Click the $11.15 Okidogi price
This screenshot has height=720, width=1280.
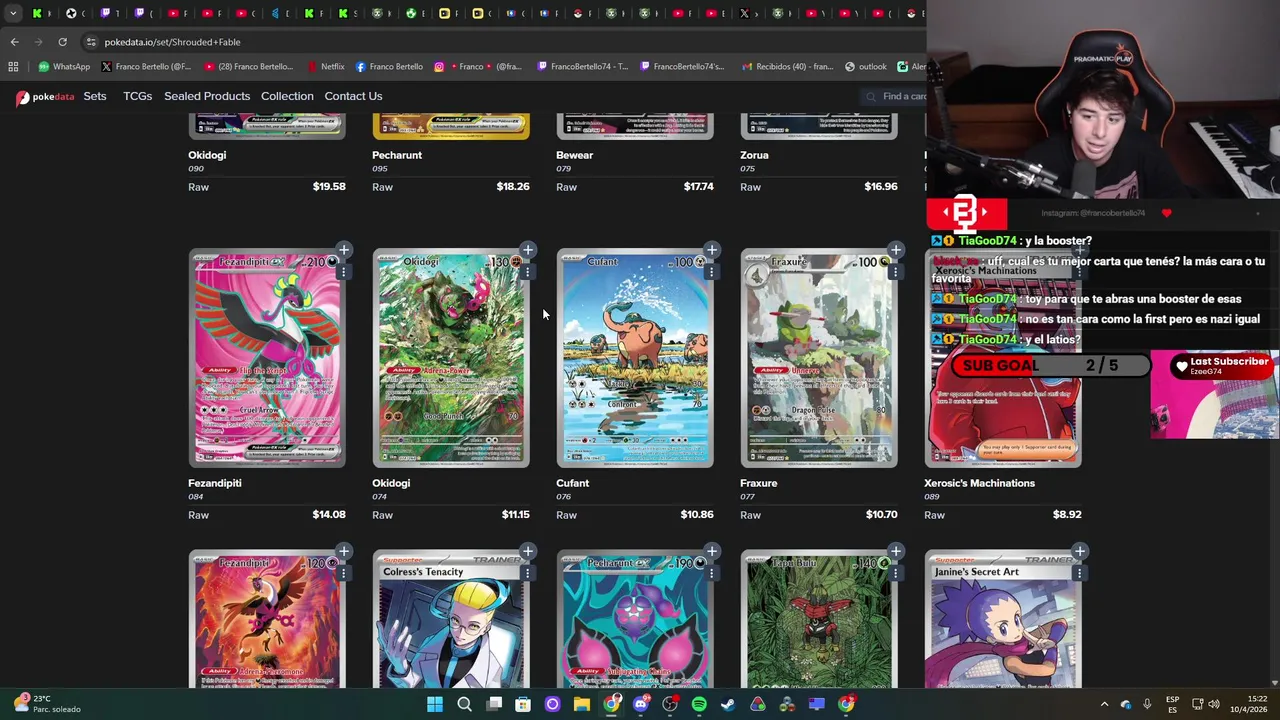click(x=515, y=514)
